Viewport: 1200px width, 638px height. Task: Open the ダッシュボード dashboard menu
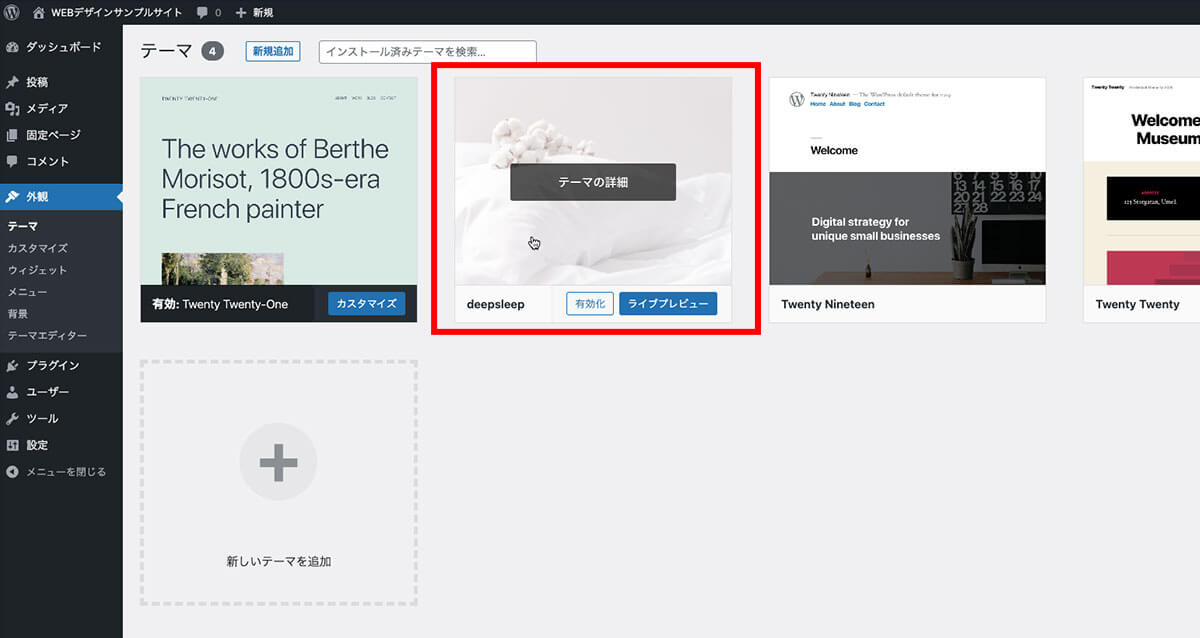(62, 47)
